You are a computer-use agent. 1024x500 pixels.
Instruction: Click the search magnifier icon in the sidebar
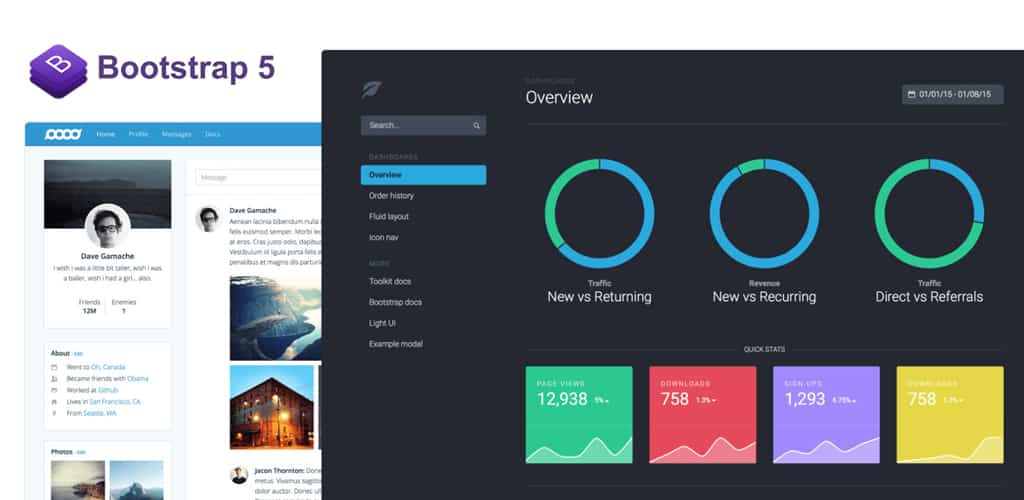point(477,125)
